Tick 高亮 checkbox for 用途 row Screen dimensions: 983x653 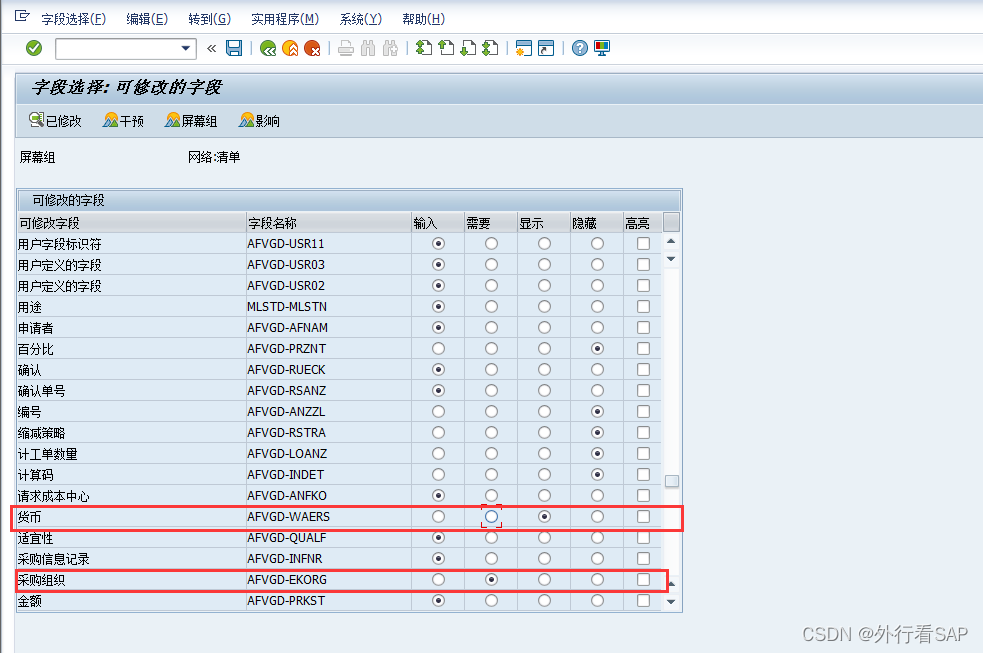tap(643, 306)
